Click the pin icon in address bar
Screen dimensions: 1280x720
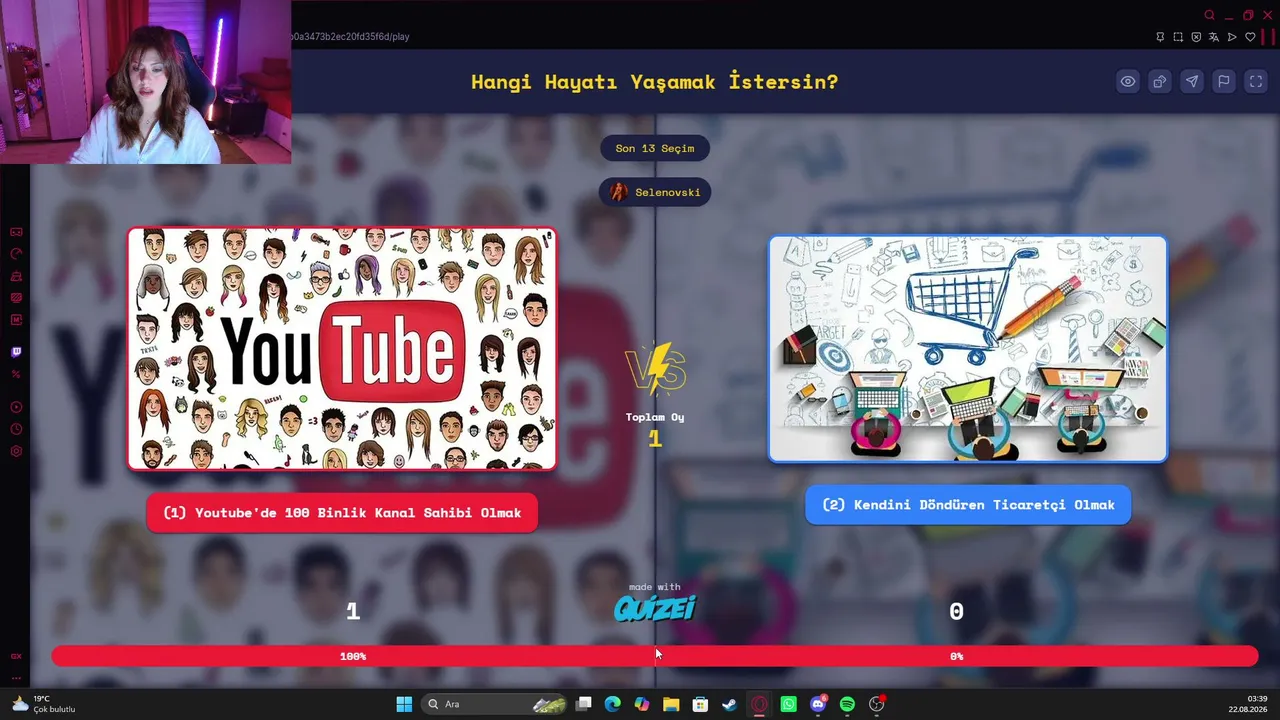pyautogui.click(x=1160, y=37)
